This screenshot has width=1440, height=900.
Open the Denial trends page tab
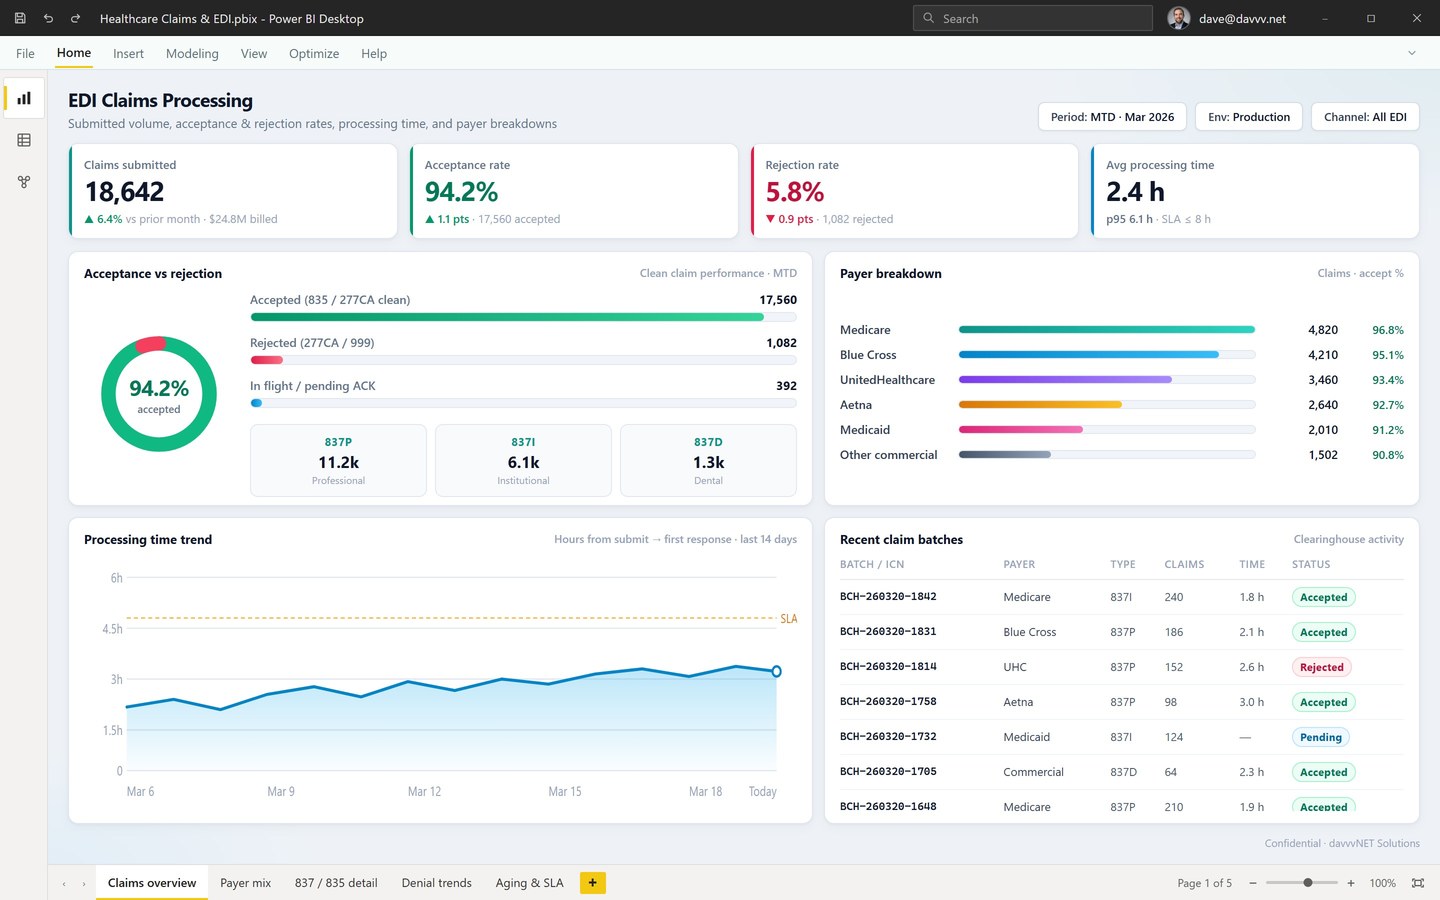point(437,883)
